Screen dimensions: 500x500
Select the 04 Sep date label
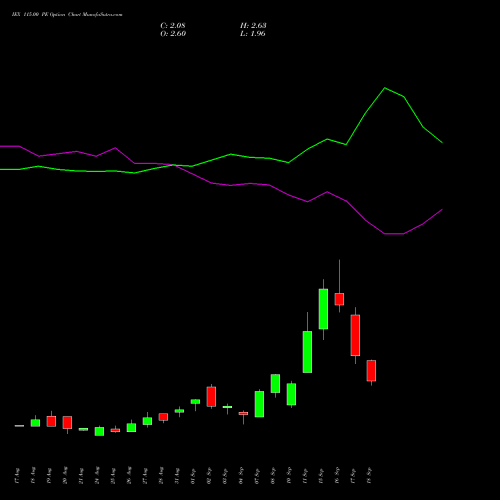pyautogui.click(x=241, y=476)
